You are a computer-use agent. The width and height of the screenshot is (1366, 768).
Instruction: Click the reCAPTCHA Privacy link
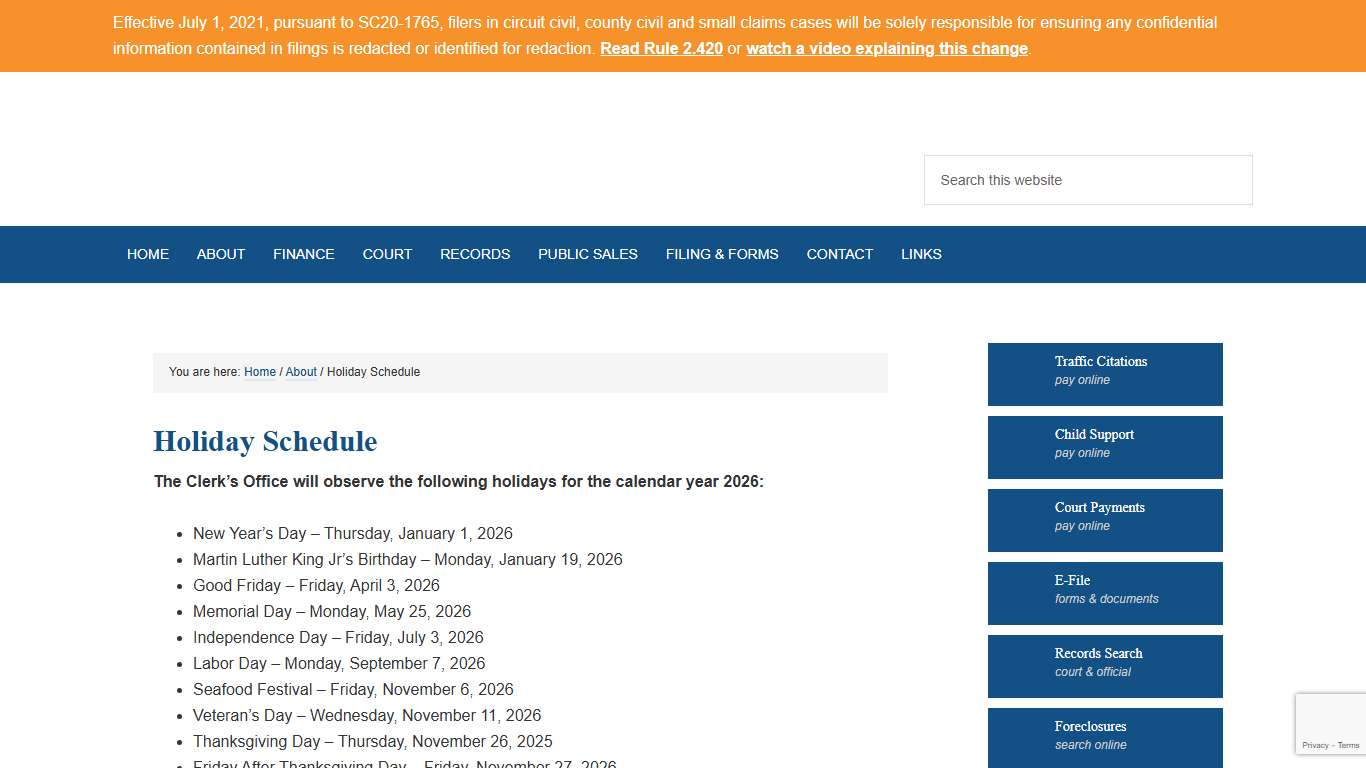pos(1314,745)
